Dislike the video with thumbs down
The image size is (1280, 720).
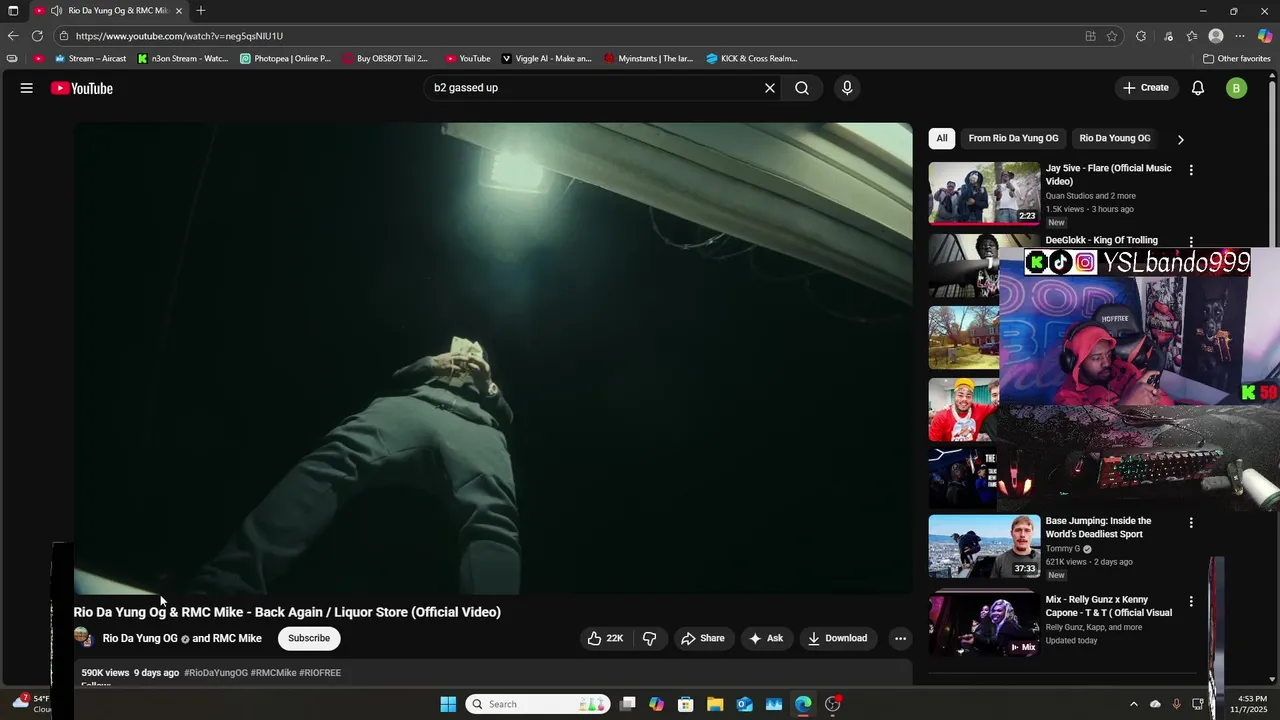click(x=650, y=638)
